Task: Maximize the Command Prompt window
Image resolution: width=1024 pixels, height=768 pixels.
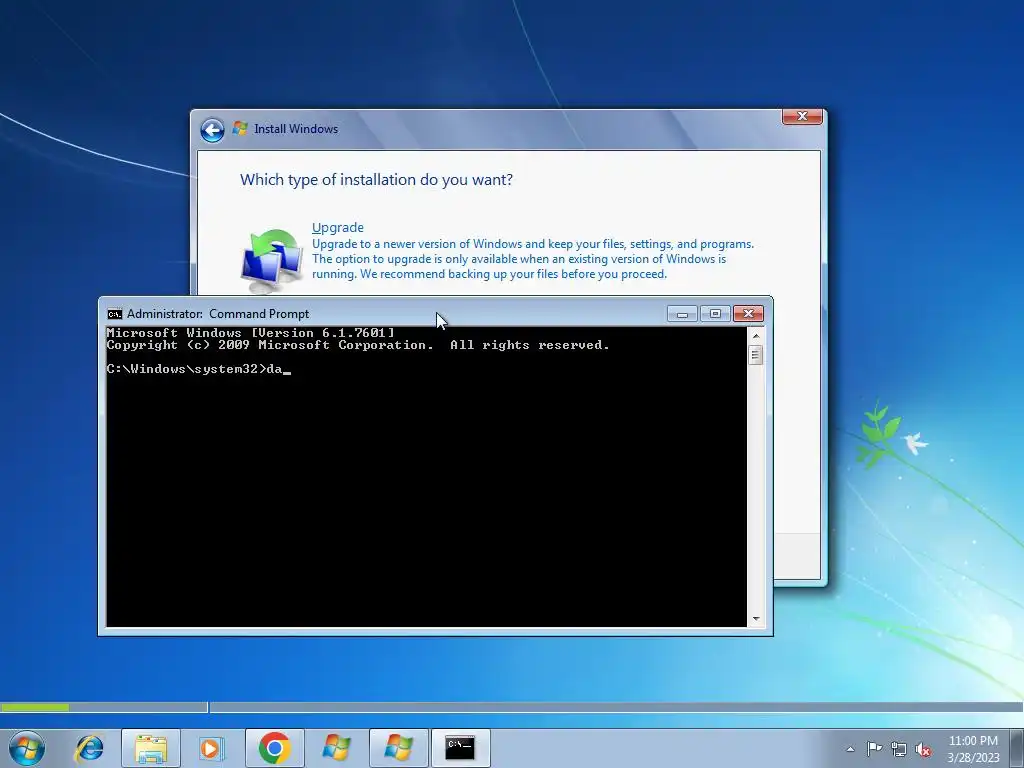Action: (715, 314)
